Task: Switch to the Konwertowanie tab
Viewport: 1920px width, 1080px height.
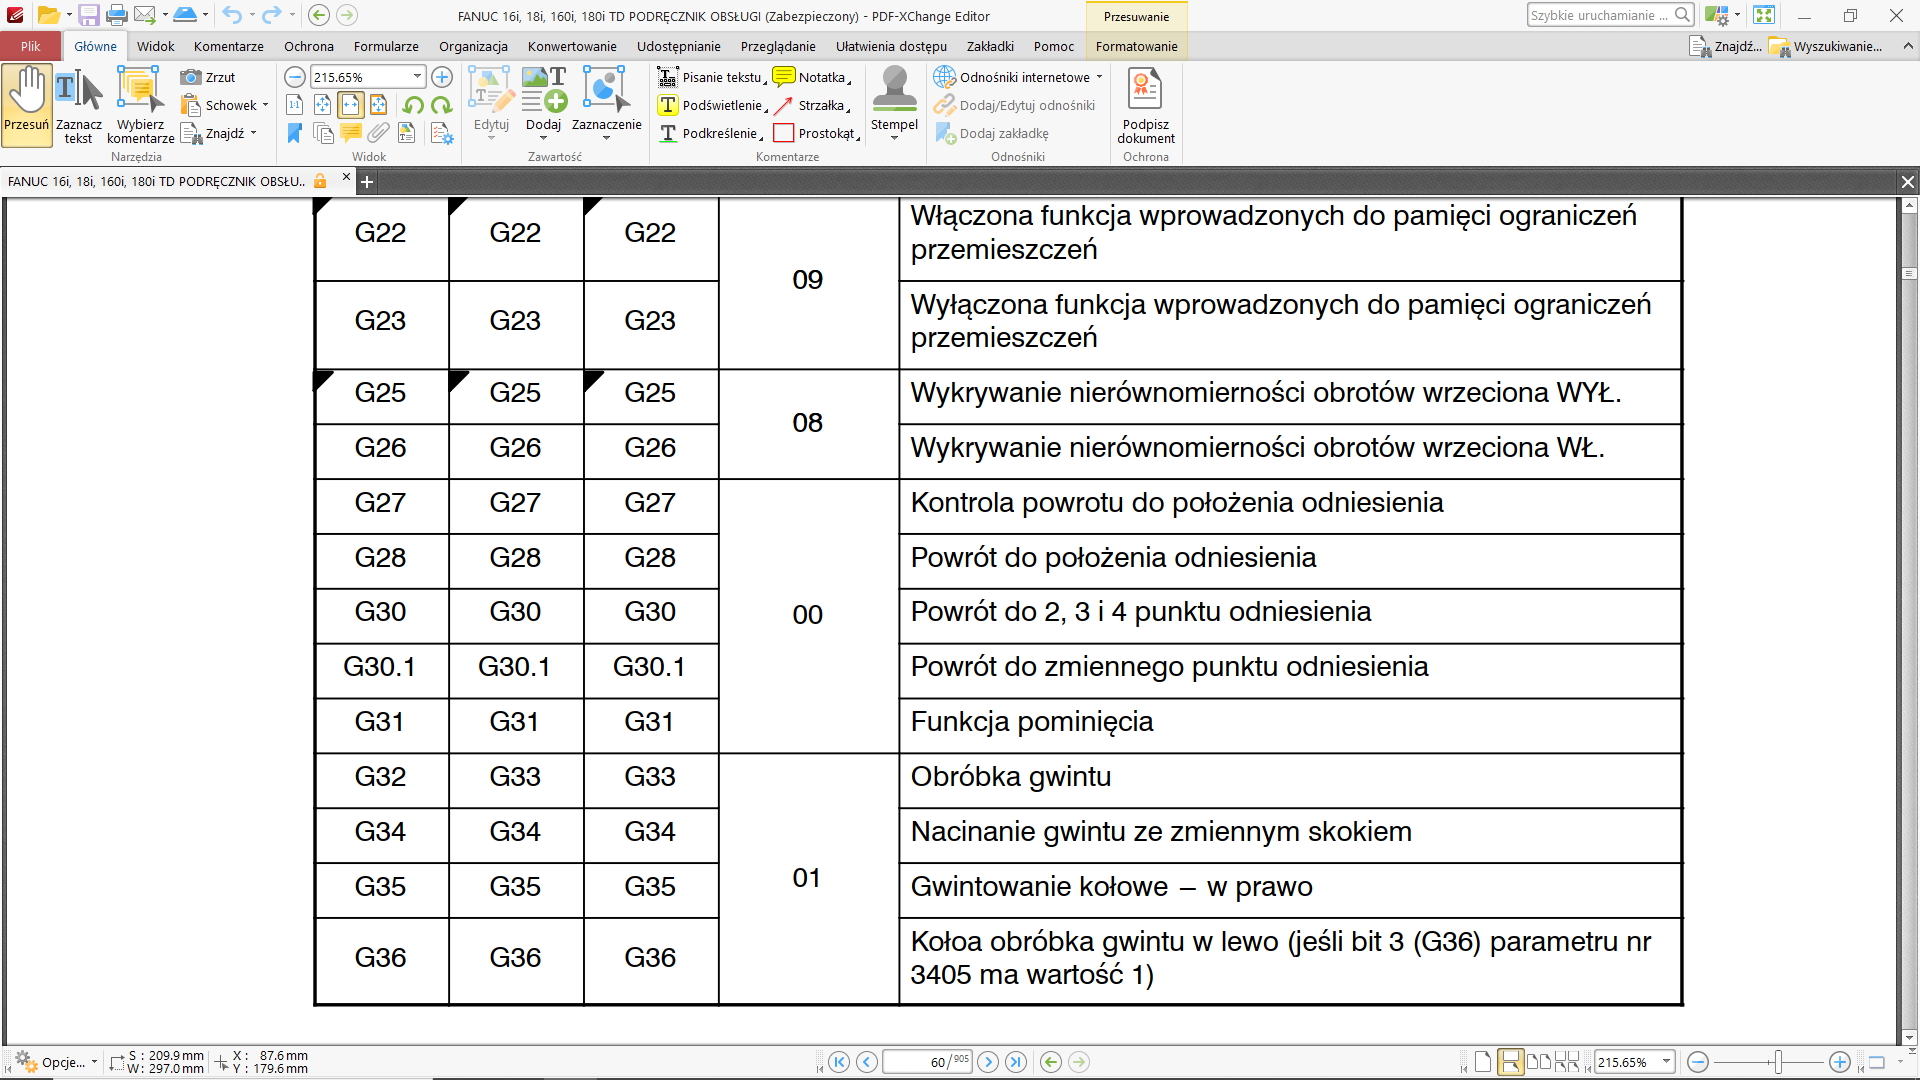Action: click(x=572, y=46)
